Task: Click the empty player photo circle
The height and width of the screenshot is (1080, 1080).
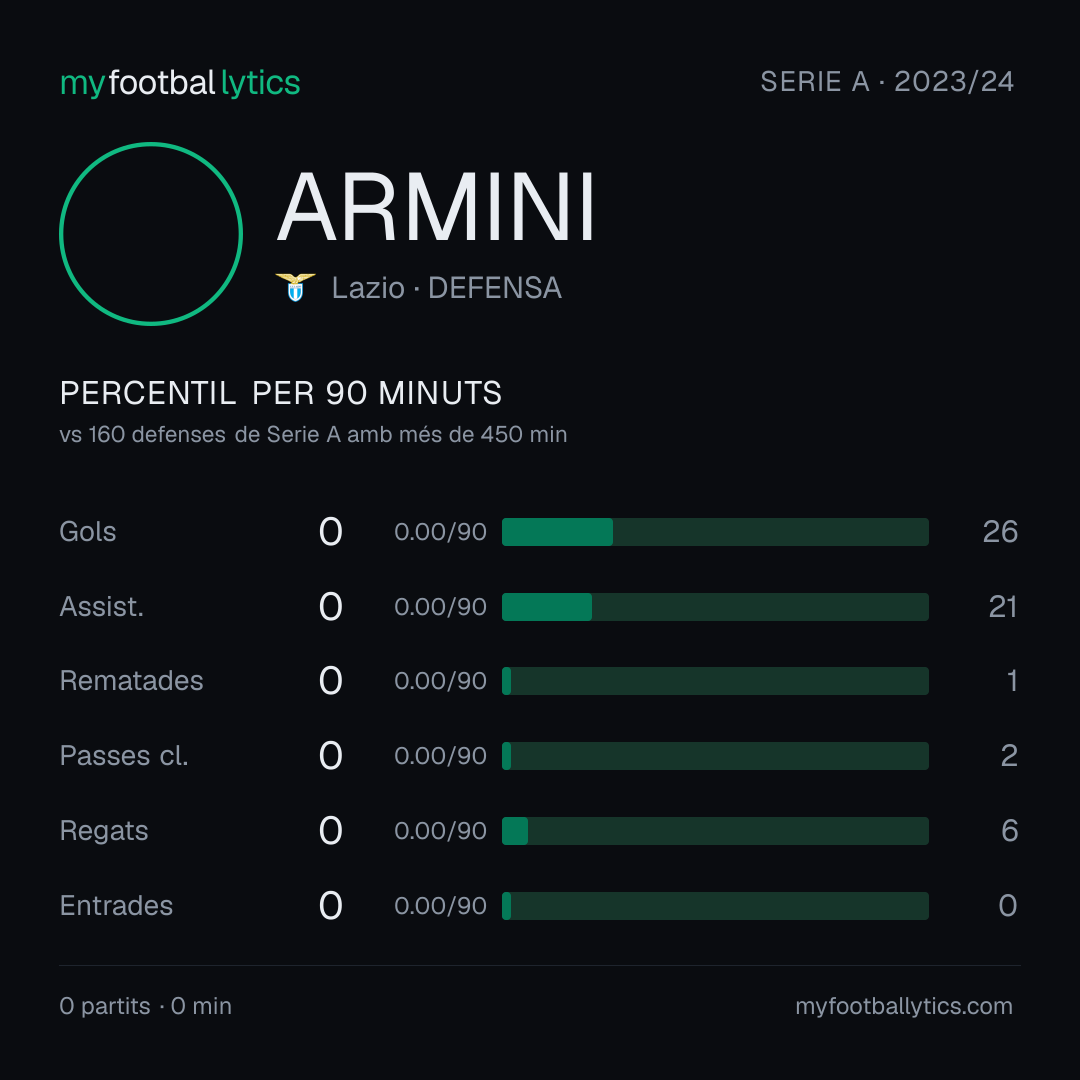Action: 151,233
